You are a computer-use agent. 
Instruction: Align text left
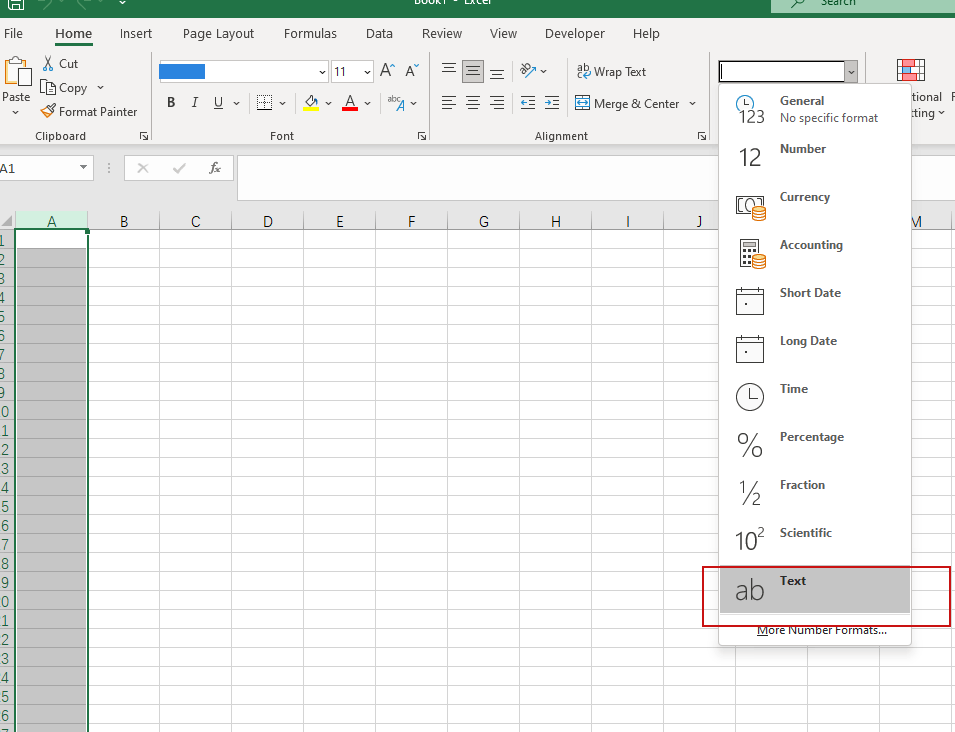(x=449, y=103)
